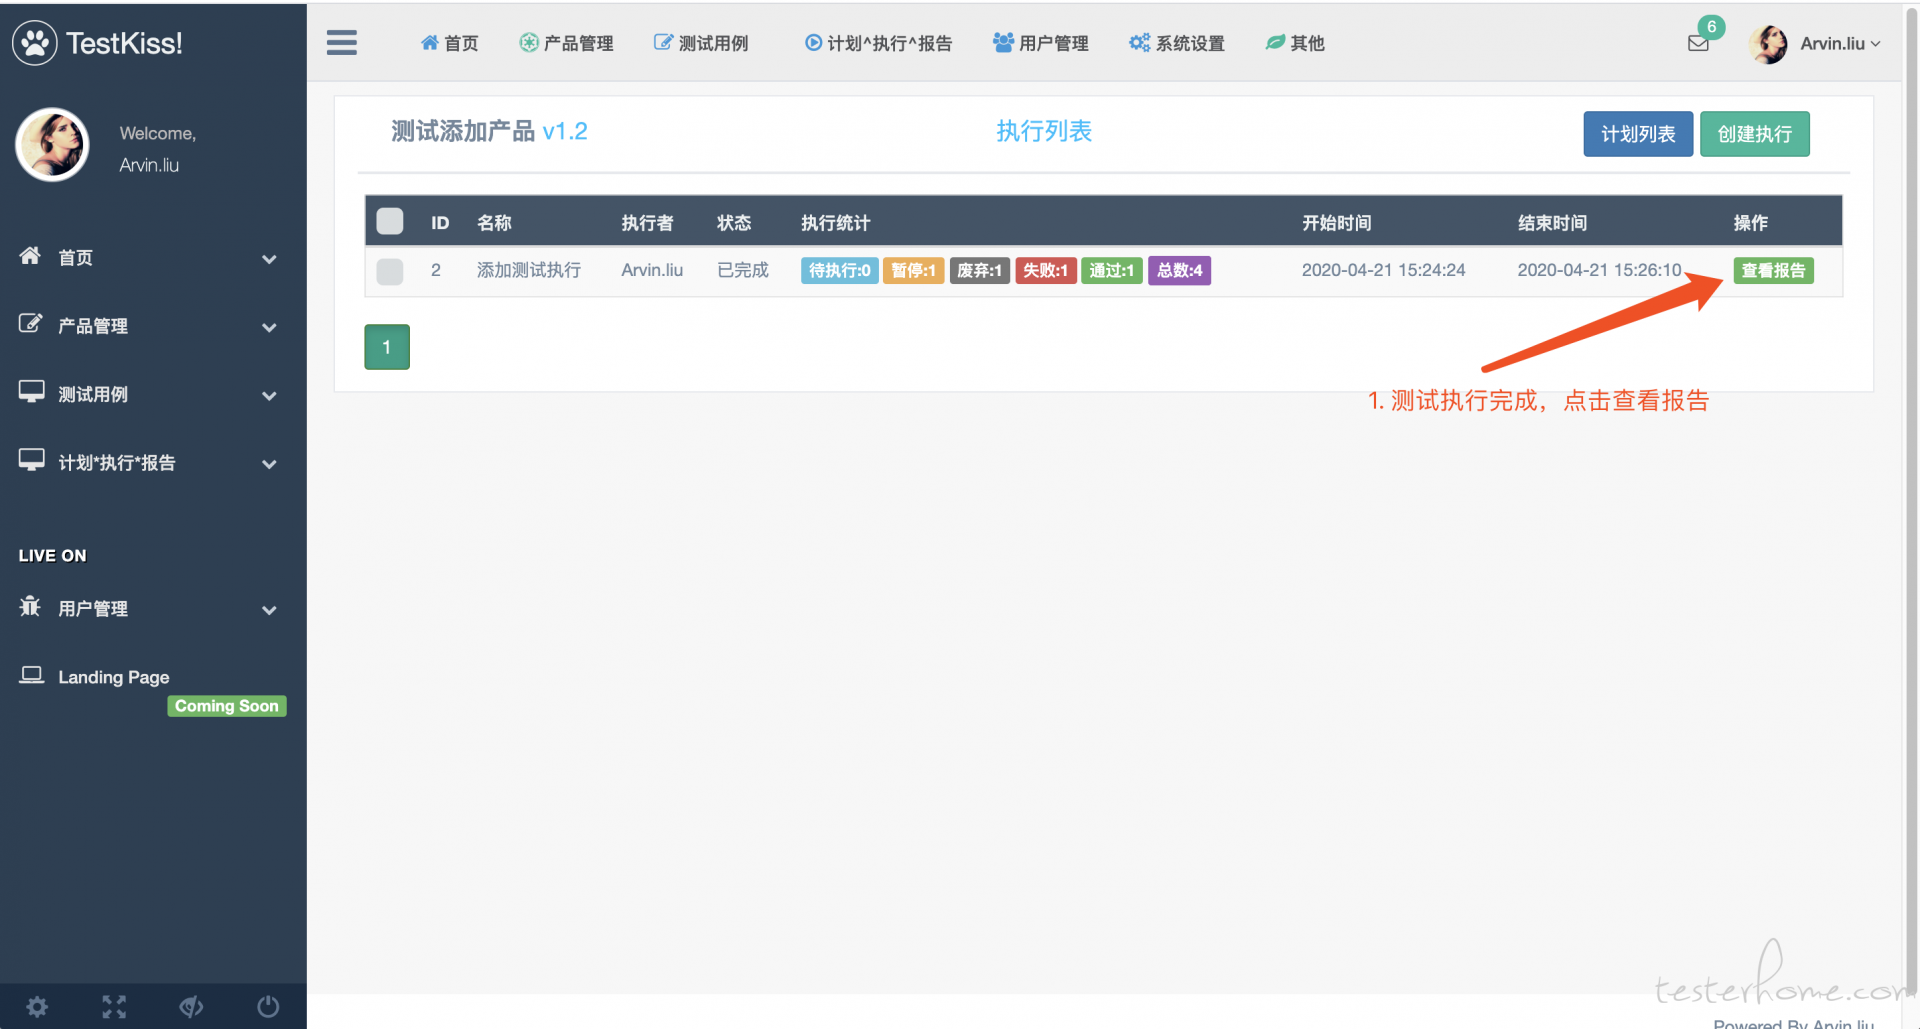Toggle the select-all checkbox in table header
This screenshot has height=1029, width=1920.
[x=390, y=221]
